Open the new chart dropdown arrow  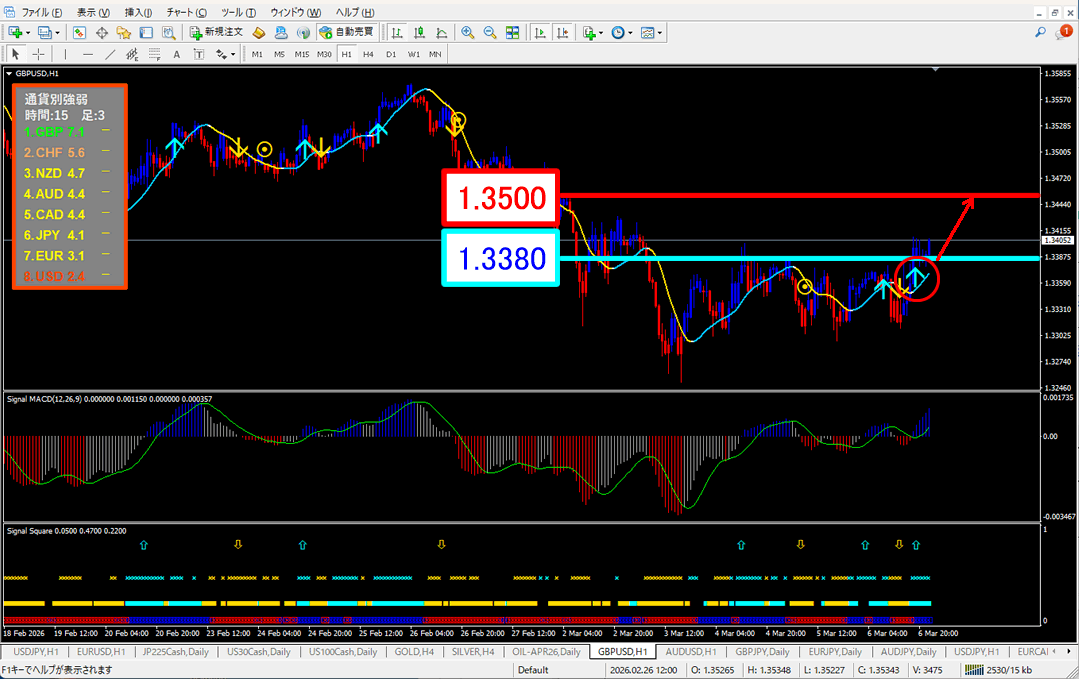[x=28, y=32]
